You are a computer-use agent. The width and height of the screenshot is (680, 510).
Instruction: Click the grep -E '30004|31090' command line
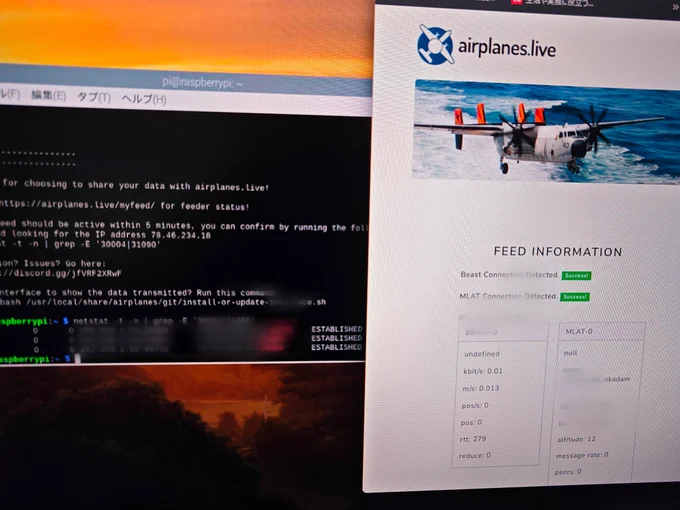[x=80, y=244]
